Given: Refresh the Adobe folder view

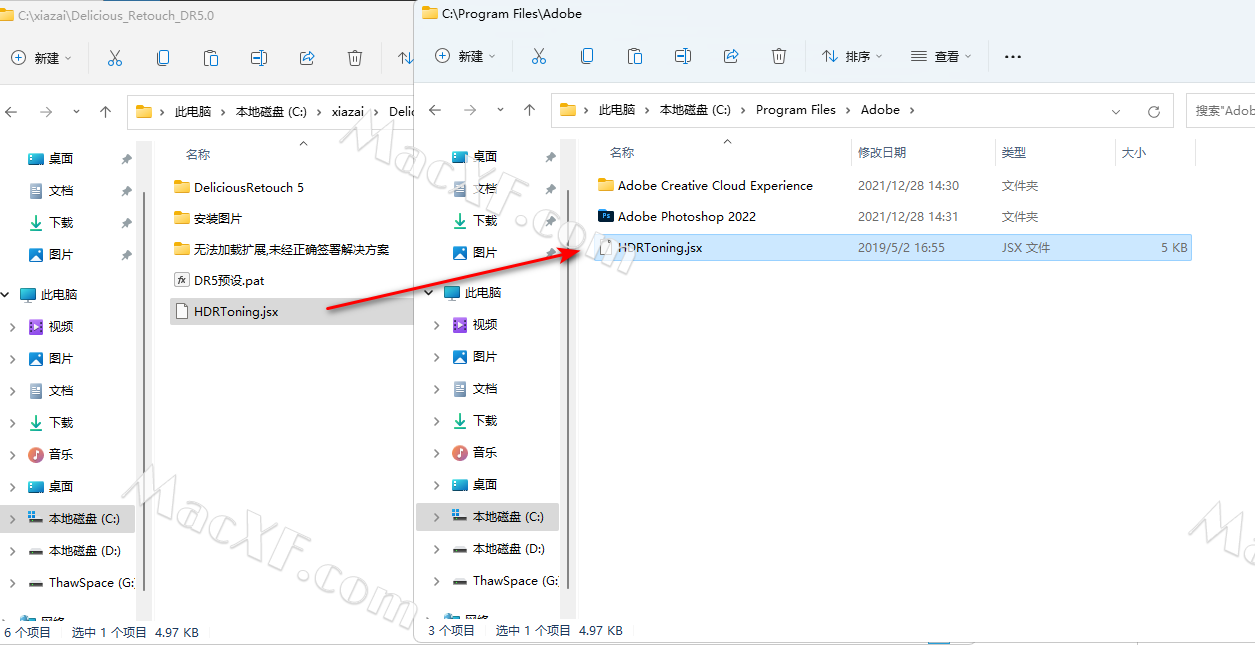Looking at the screenshot, I should coord(1154,111).
